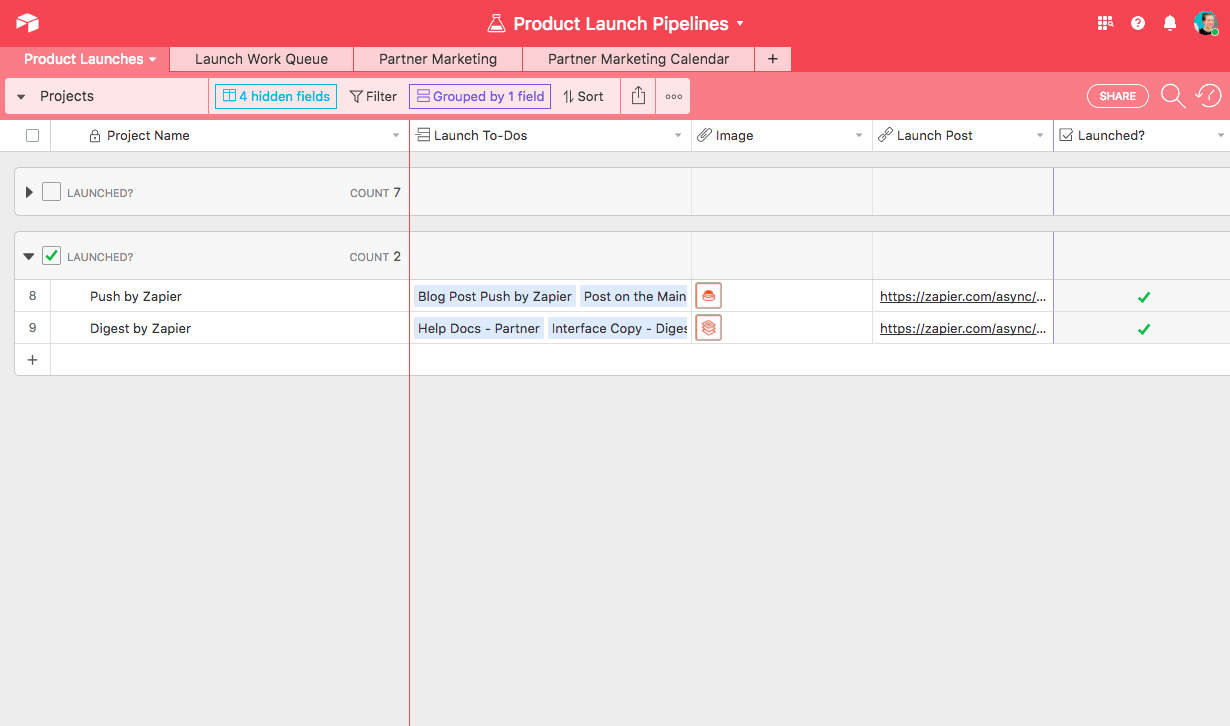
Task: Click the share view export icon
Action: pos(638,96)
